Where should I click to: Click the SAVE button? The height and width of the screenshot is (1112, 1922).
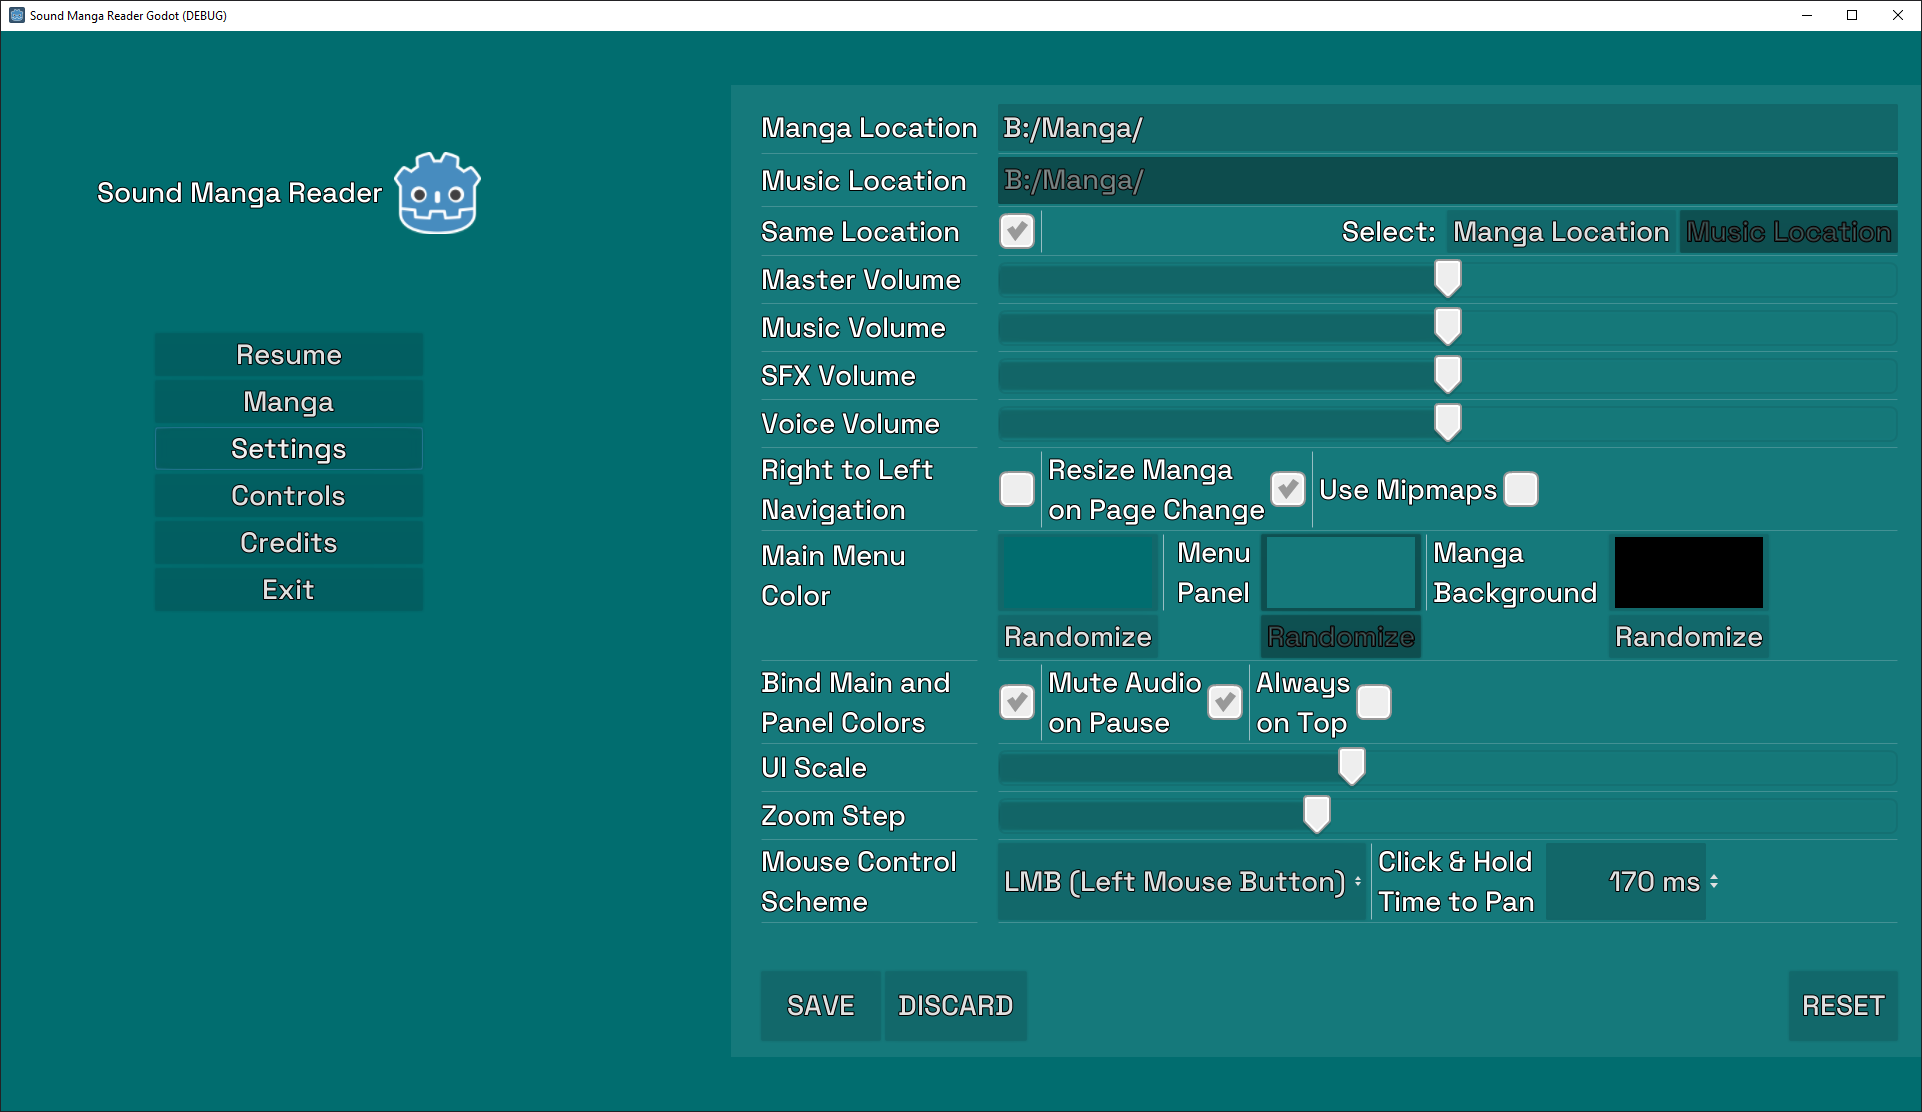point(821,1006)
